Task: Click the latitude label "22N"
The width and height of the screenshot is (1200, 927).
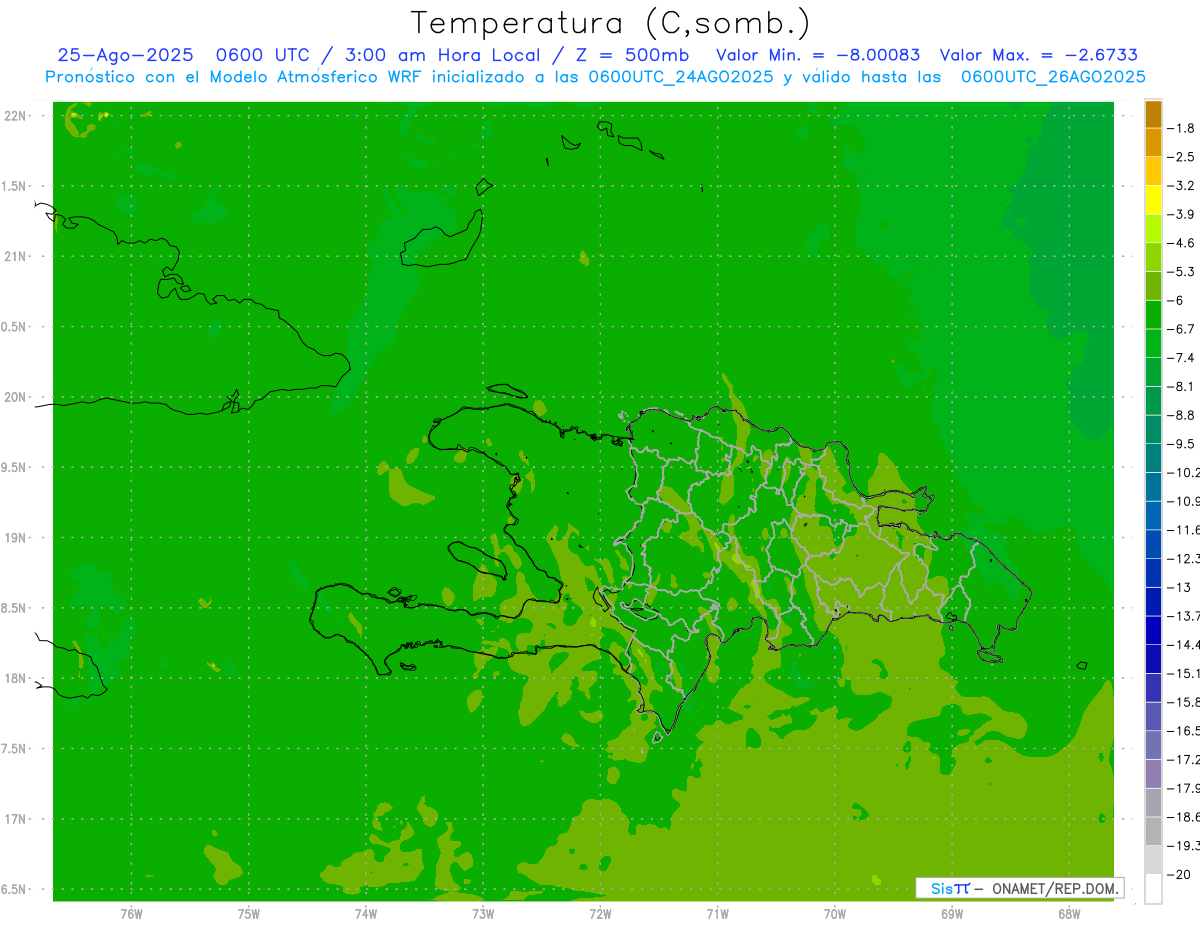Action: pos(16,116)
